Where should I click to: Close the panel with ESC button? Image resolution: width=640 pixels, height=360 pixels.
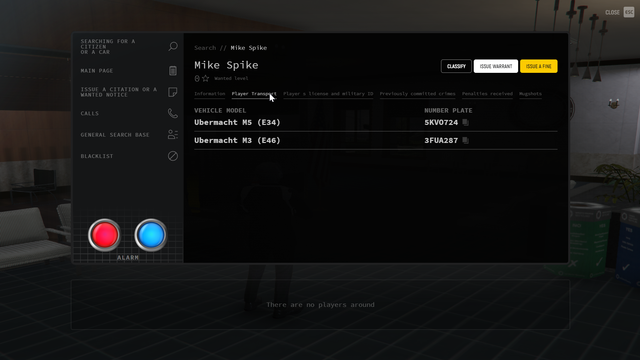[x=629, y=12]
